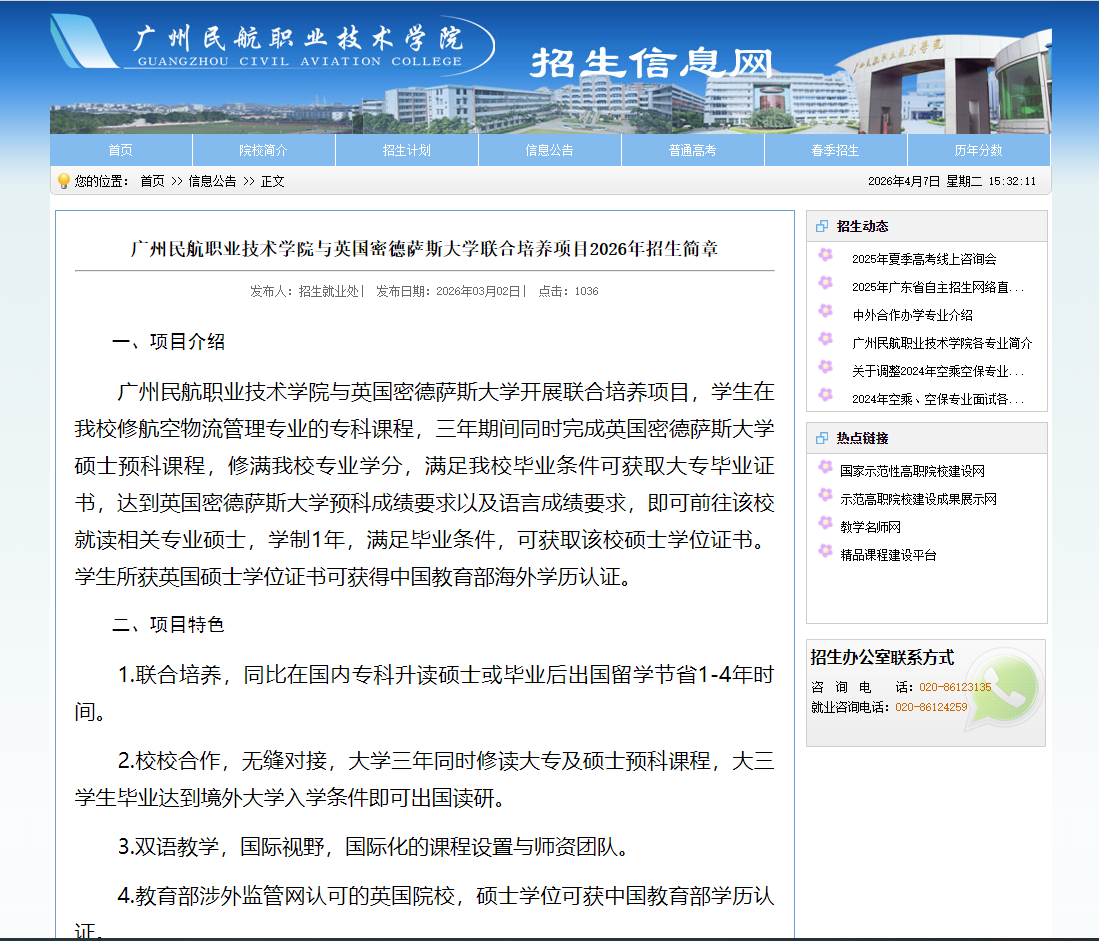This screenshot has width=1099, height=941.
Task: Open the 历年分数 menu item
Action: coord(978,148)
